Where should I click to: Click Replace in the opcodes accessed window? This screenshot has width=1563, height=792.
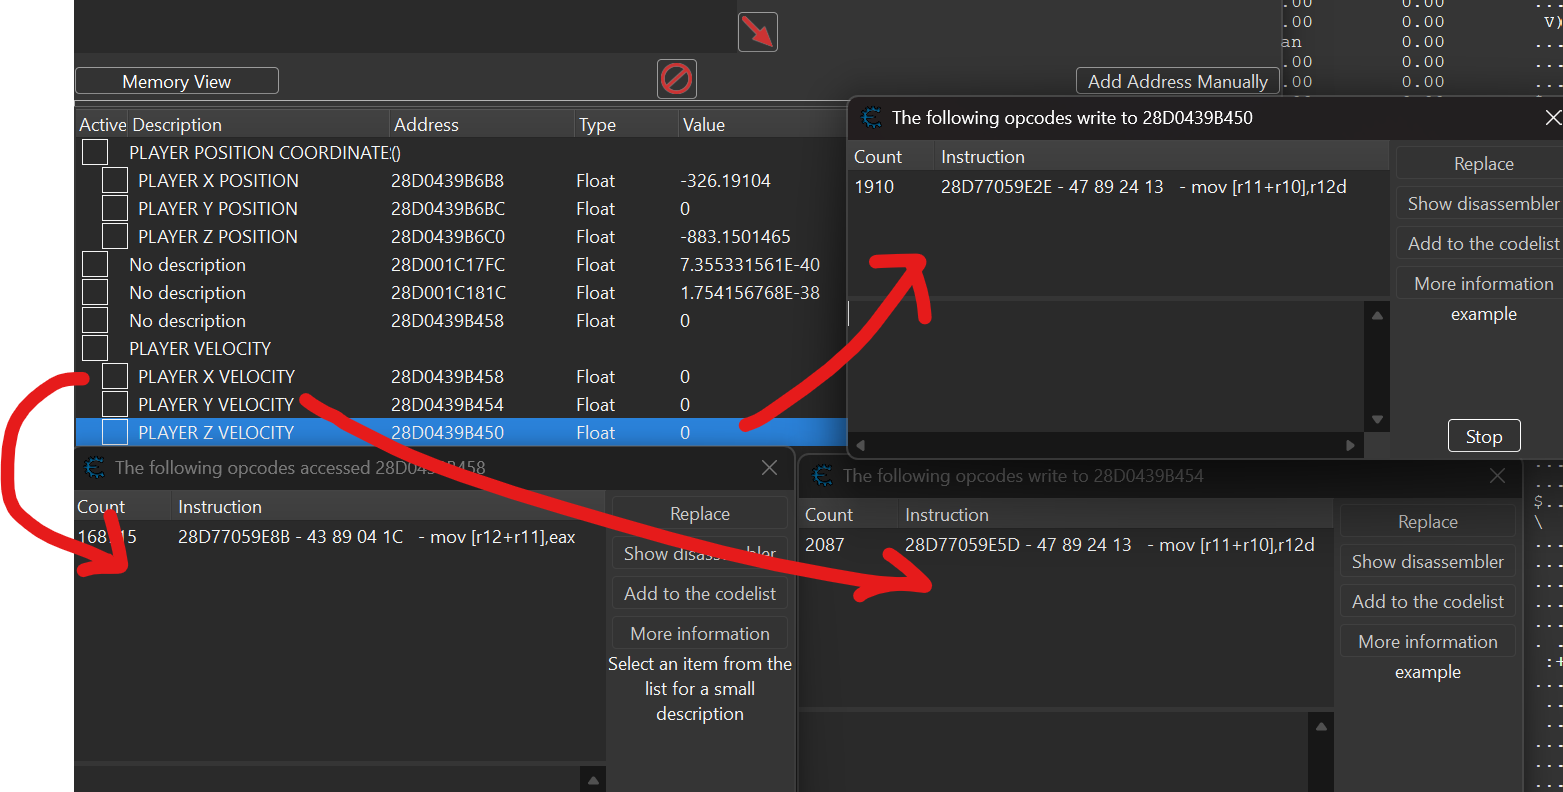700,514
